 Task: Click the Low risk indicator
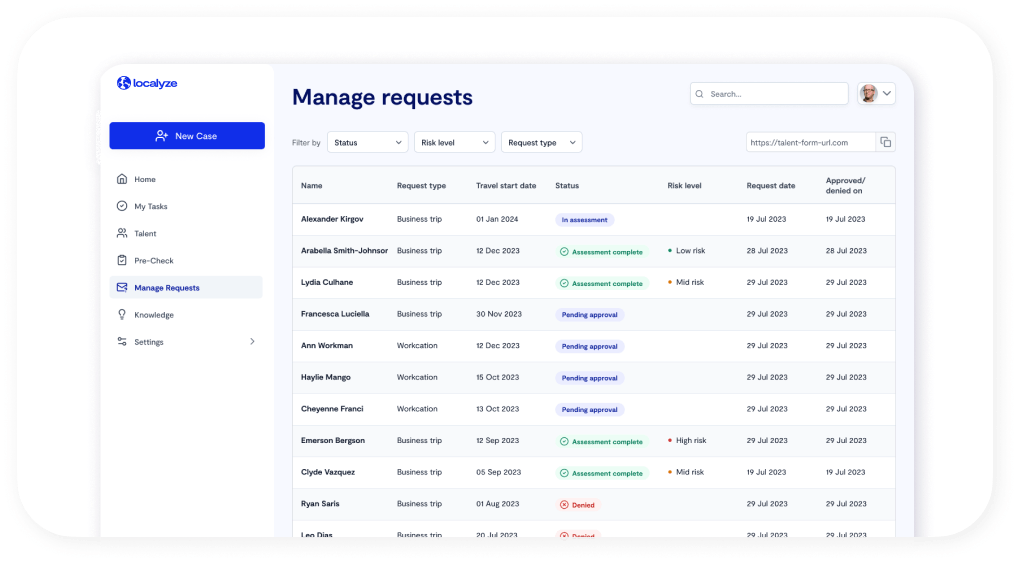[x=686, y=250]
